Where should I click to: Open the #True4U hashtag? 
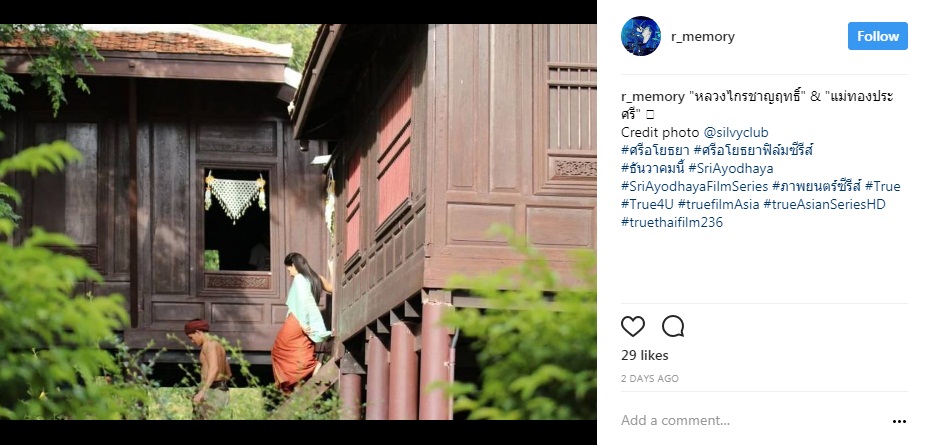[647, 204]
